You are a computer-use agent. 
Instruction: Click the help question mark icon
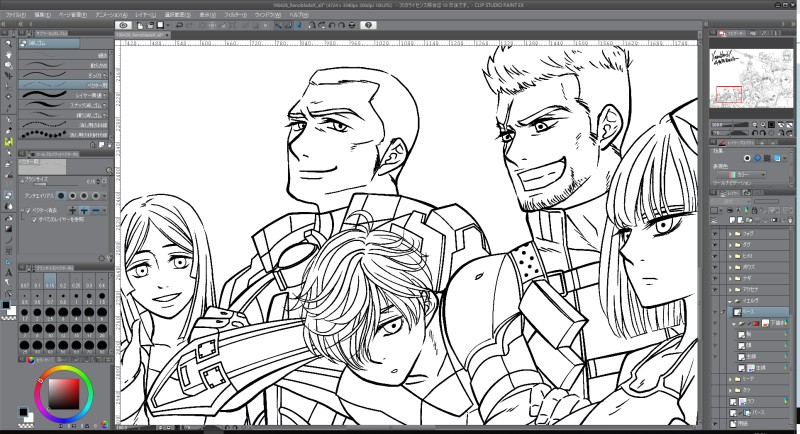coord(368,24)
